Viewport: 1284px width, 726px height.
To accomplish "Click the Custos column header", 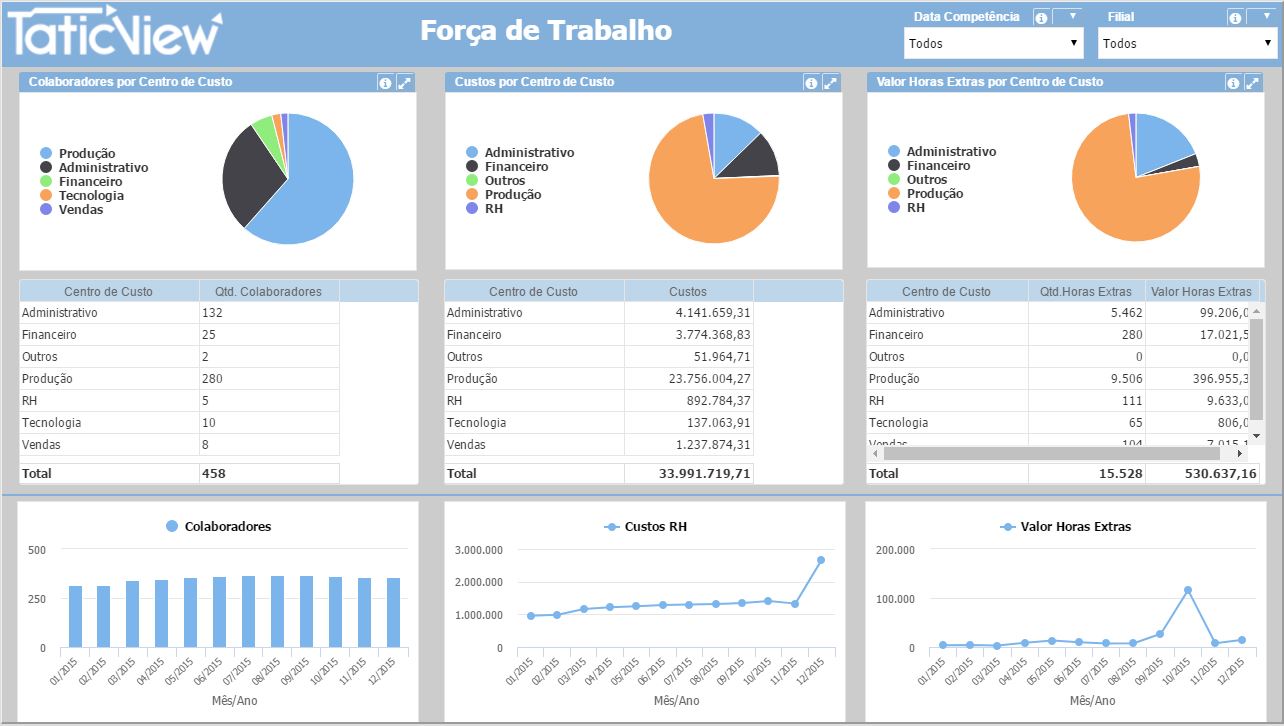I will (x=687, y=291).
